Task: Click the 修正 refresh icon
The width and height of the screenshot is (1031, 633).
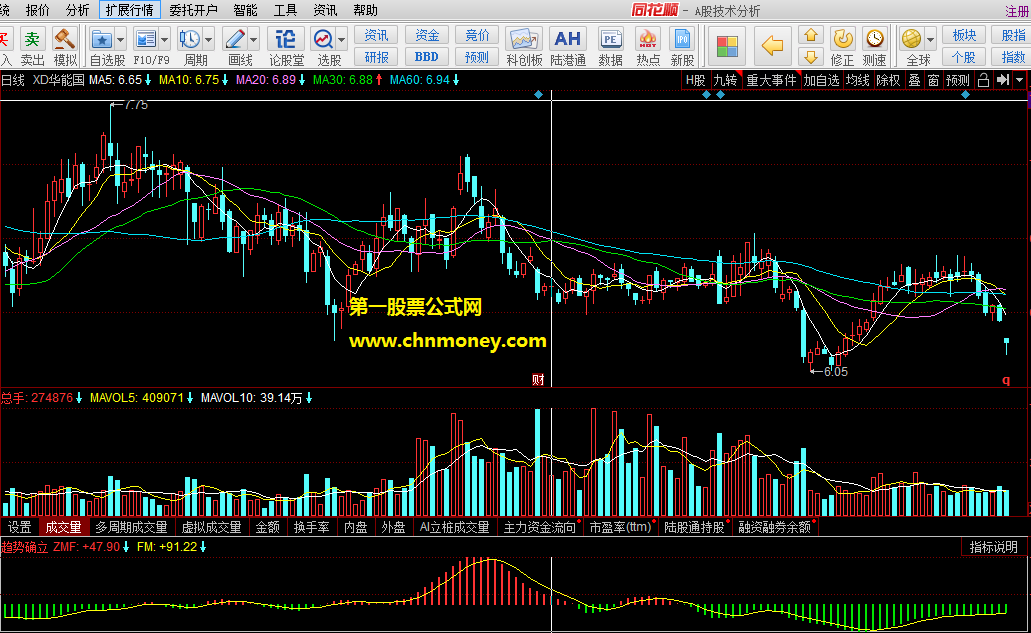Action: coord(842,39)
